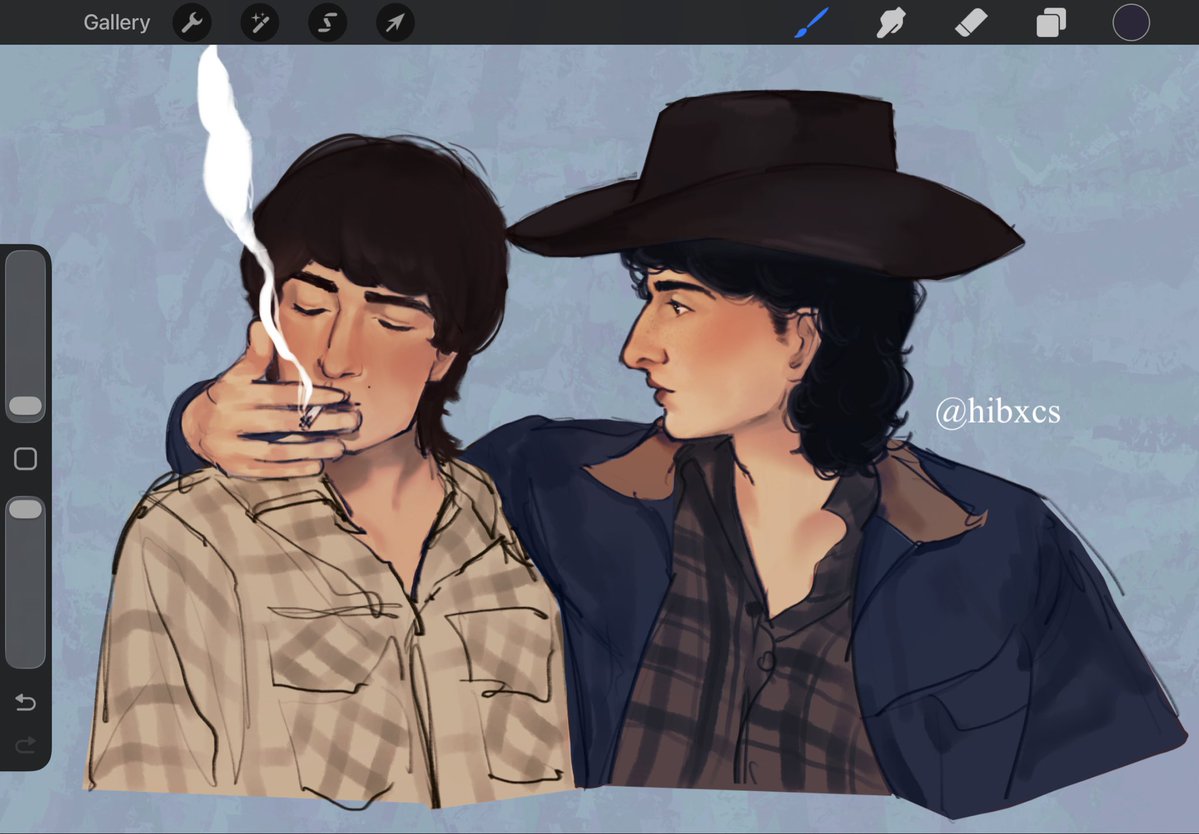Open the Gallery view
The height and width of the screenshot is (834, 1199).
click(x=116, y=23)
